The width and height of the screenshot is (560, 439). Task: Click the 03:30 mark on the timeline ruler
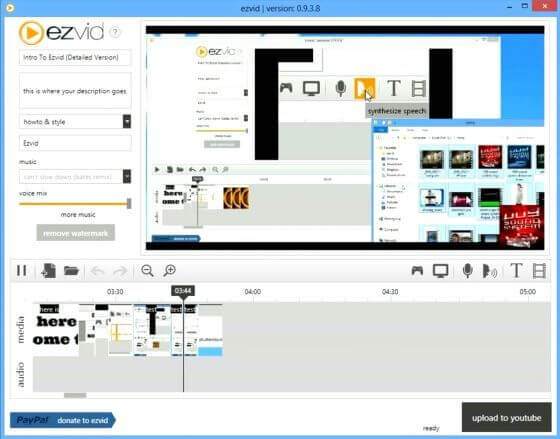click(x=115, y=292)
